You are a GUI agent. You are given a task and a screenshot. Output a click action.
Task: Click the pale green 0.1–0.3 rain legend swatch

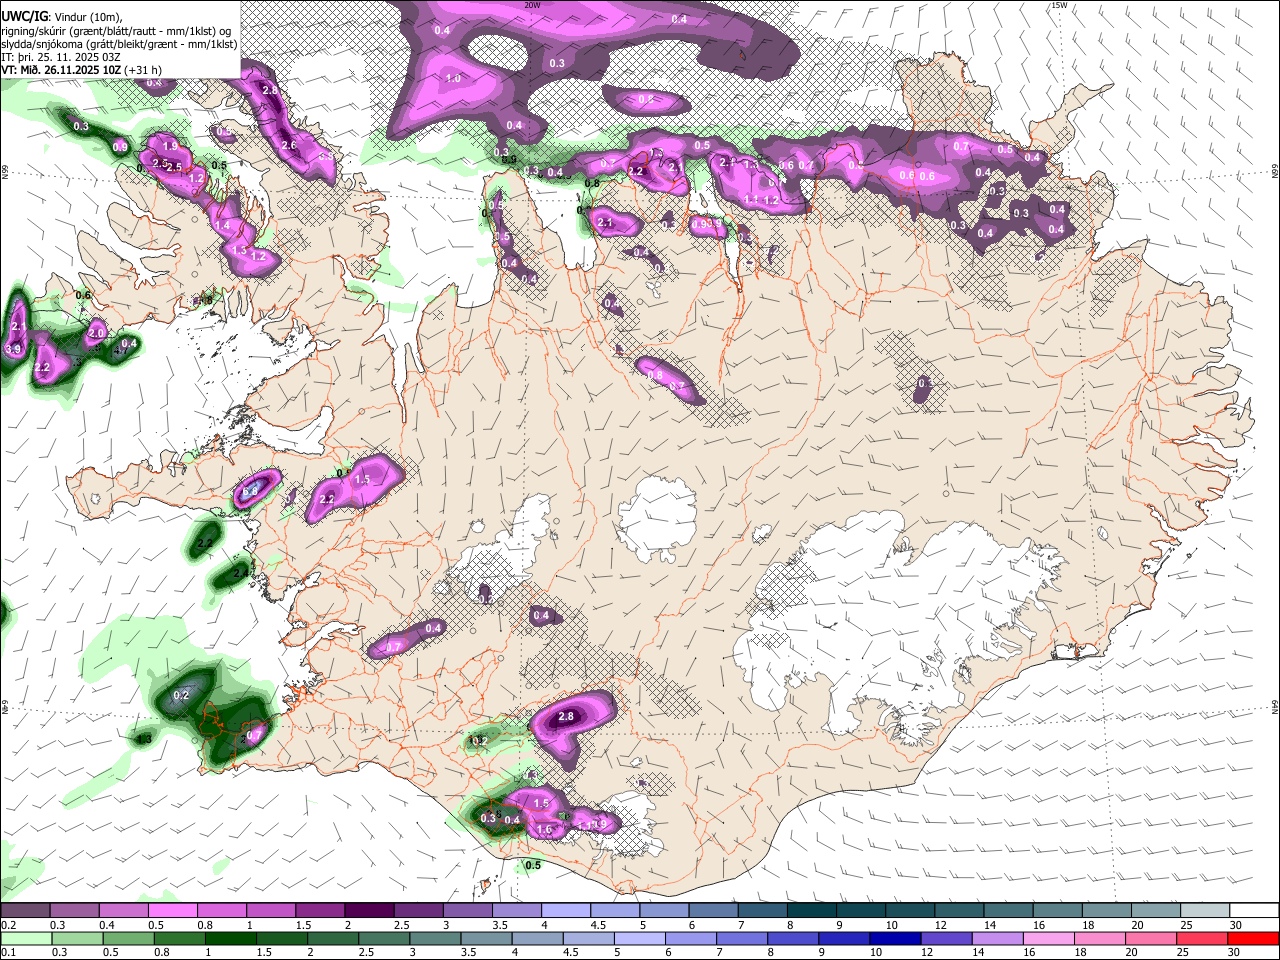click(25, 938)
